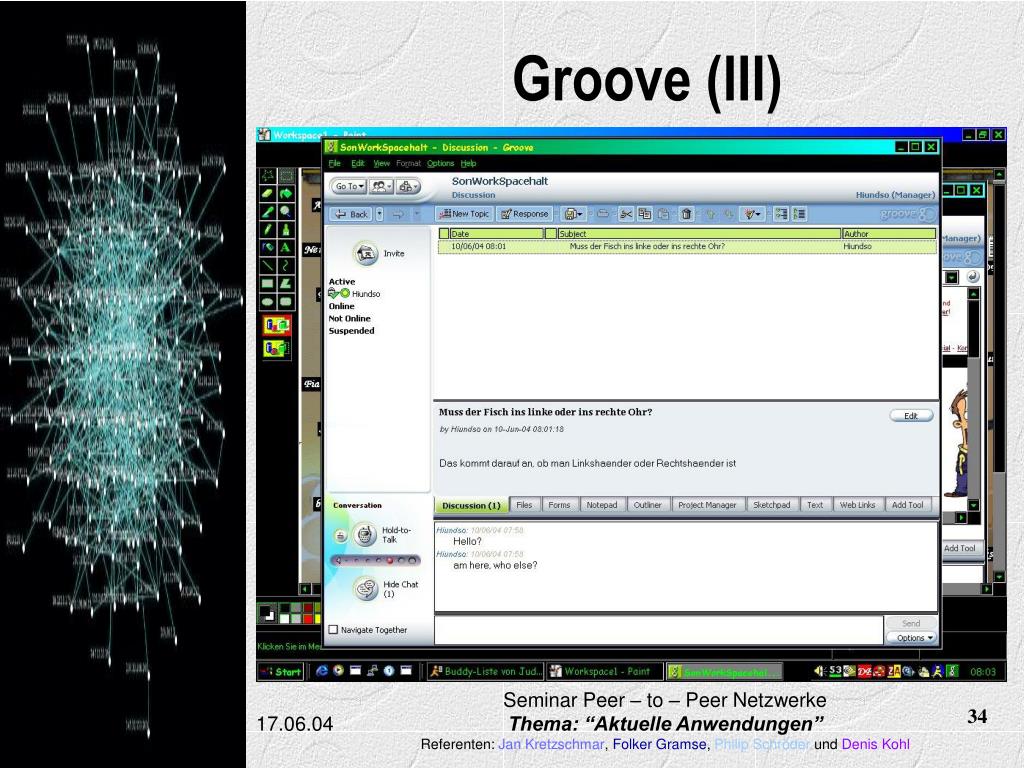The height and width of the screenshot is (768, 1024).
Task: Open the chat Options dropdown
Action: pyautogui.click(x=912, y=637)
